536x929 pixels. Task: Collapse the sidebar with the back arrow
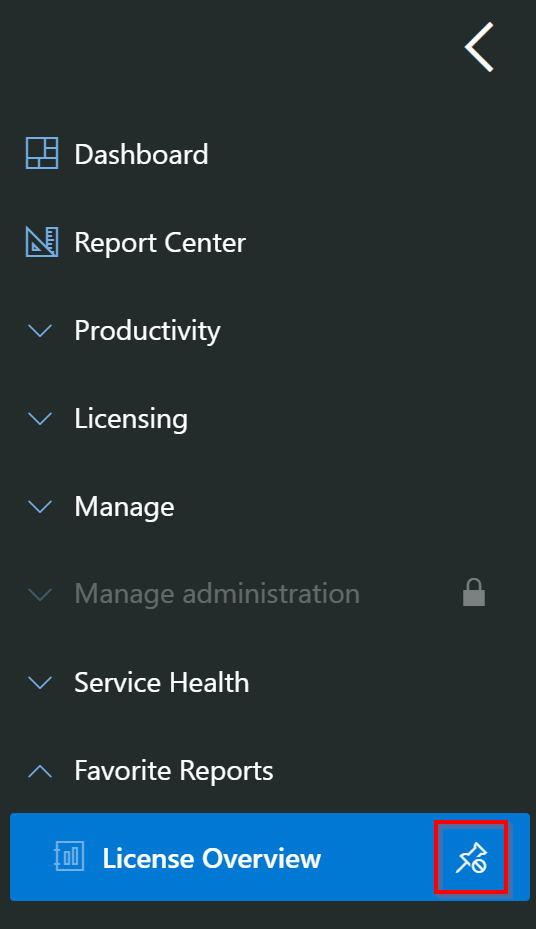[x=479, y=47]
